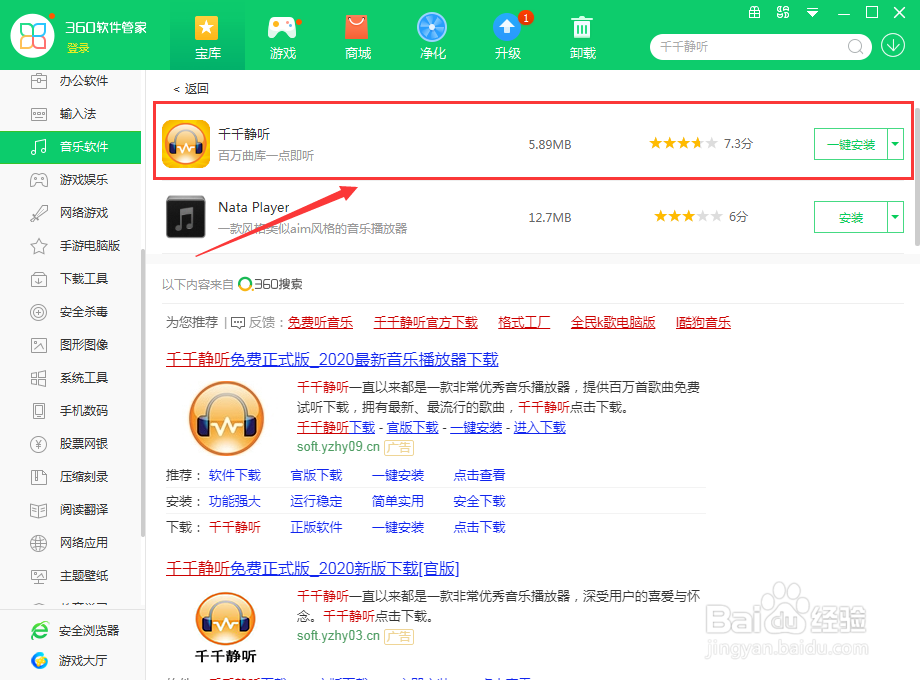
Task: Select 输入法 keyboard category
Action: (70, 114)
